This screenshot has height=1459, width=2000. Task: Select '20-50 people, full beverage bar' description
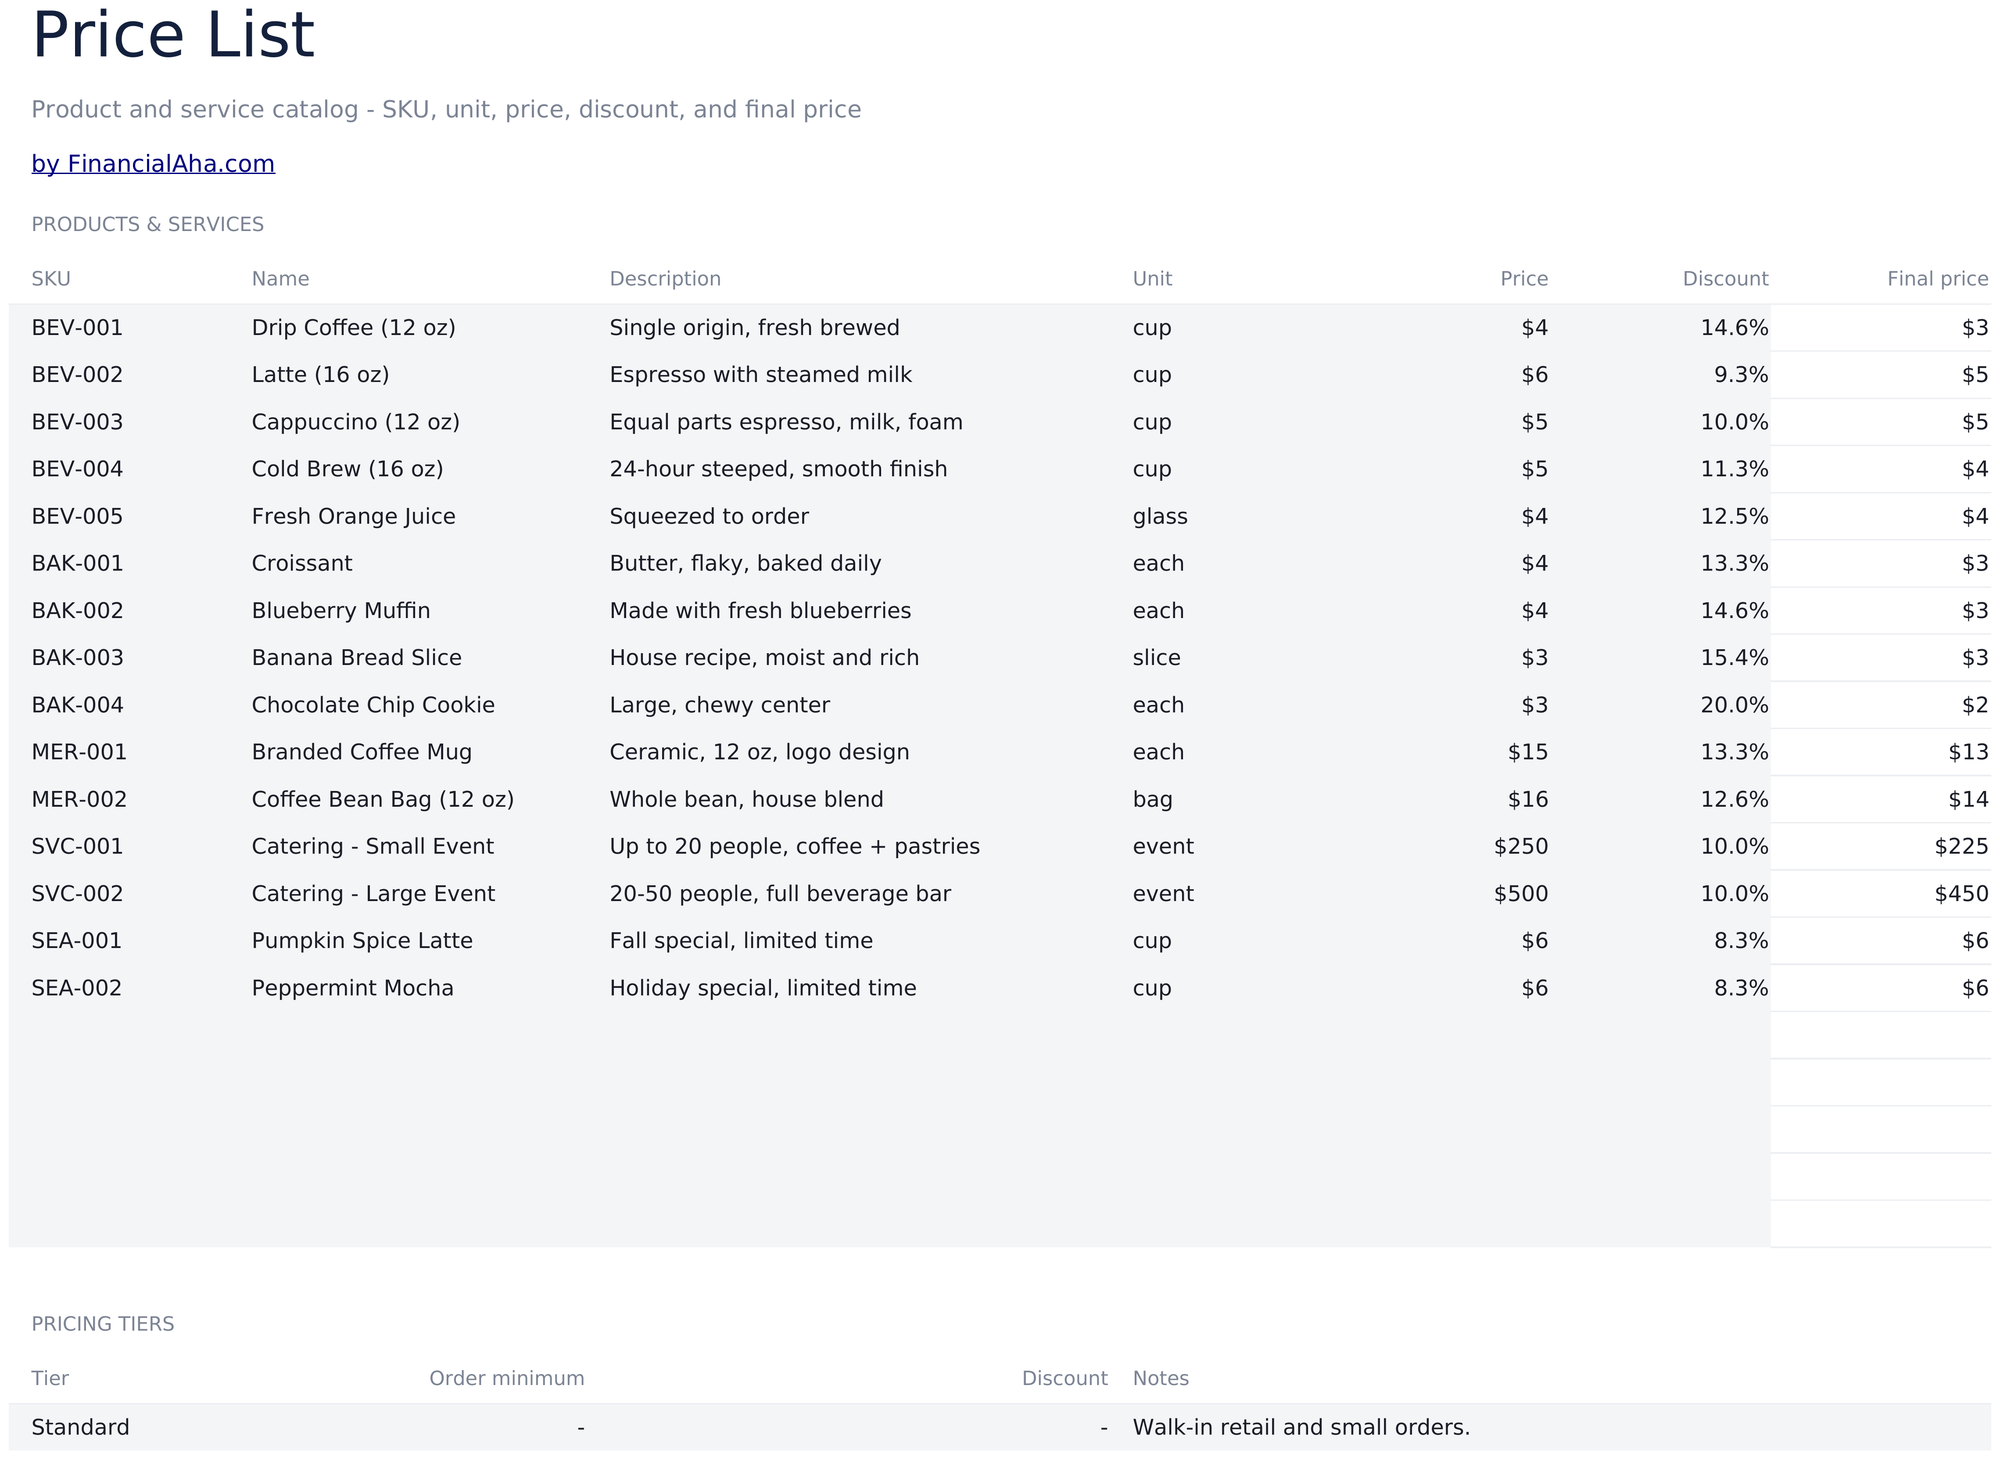pos(780,894)
